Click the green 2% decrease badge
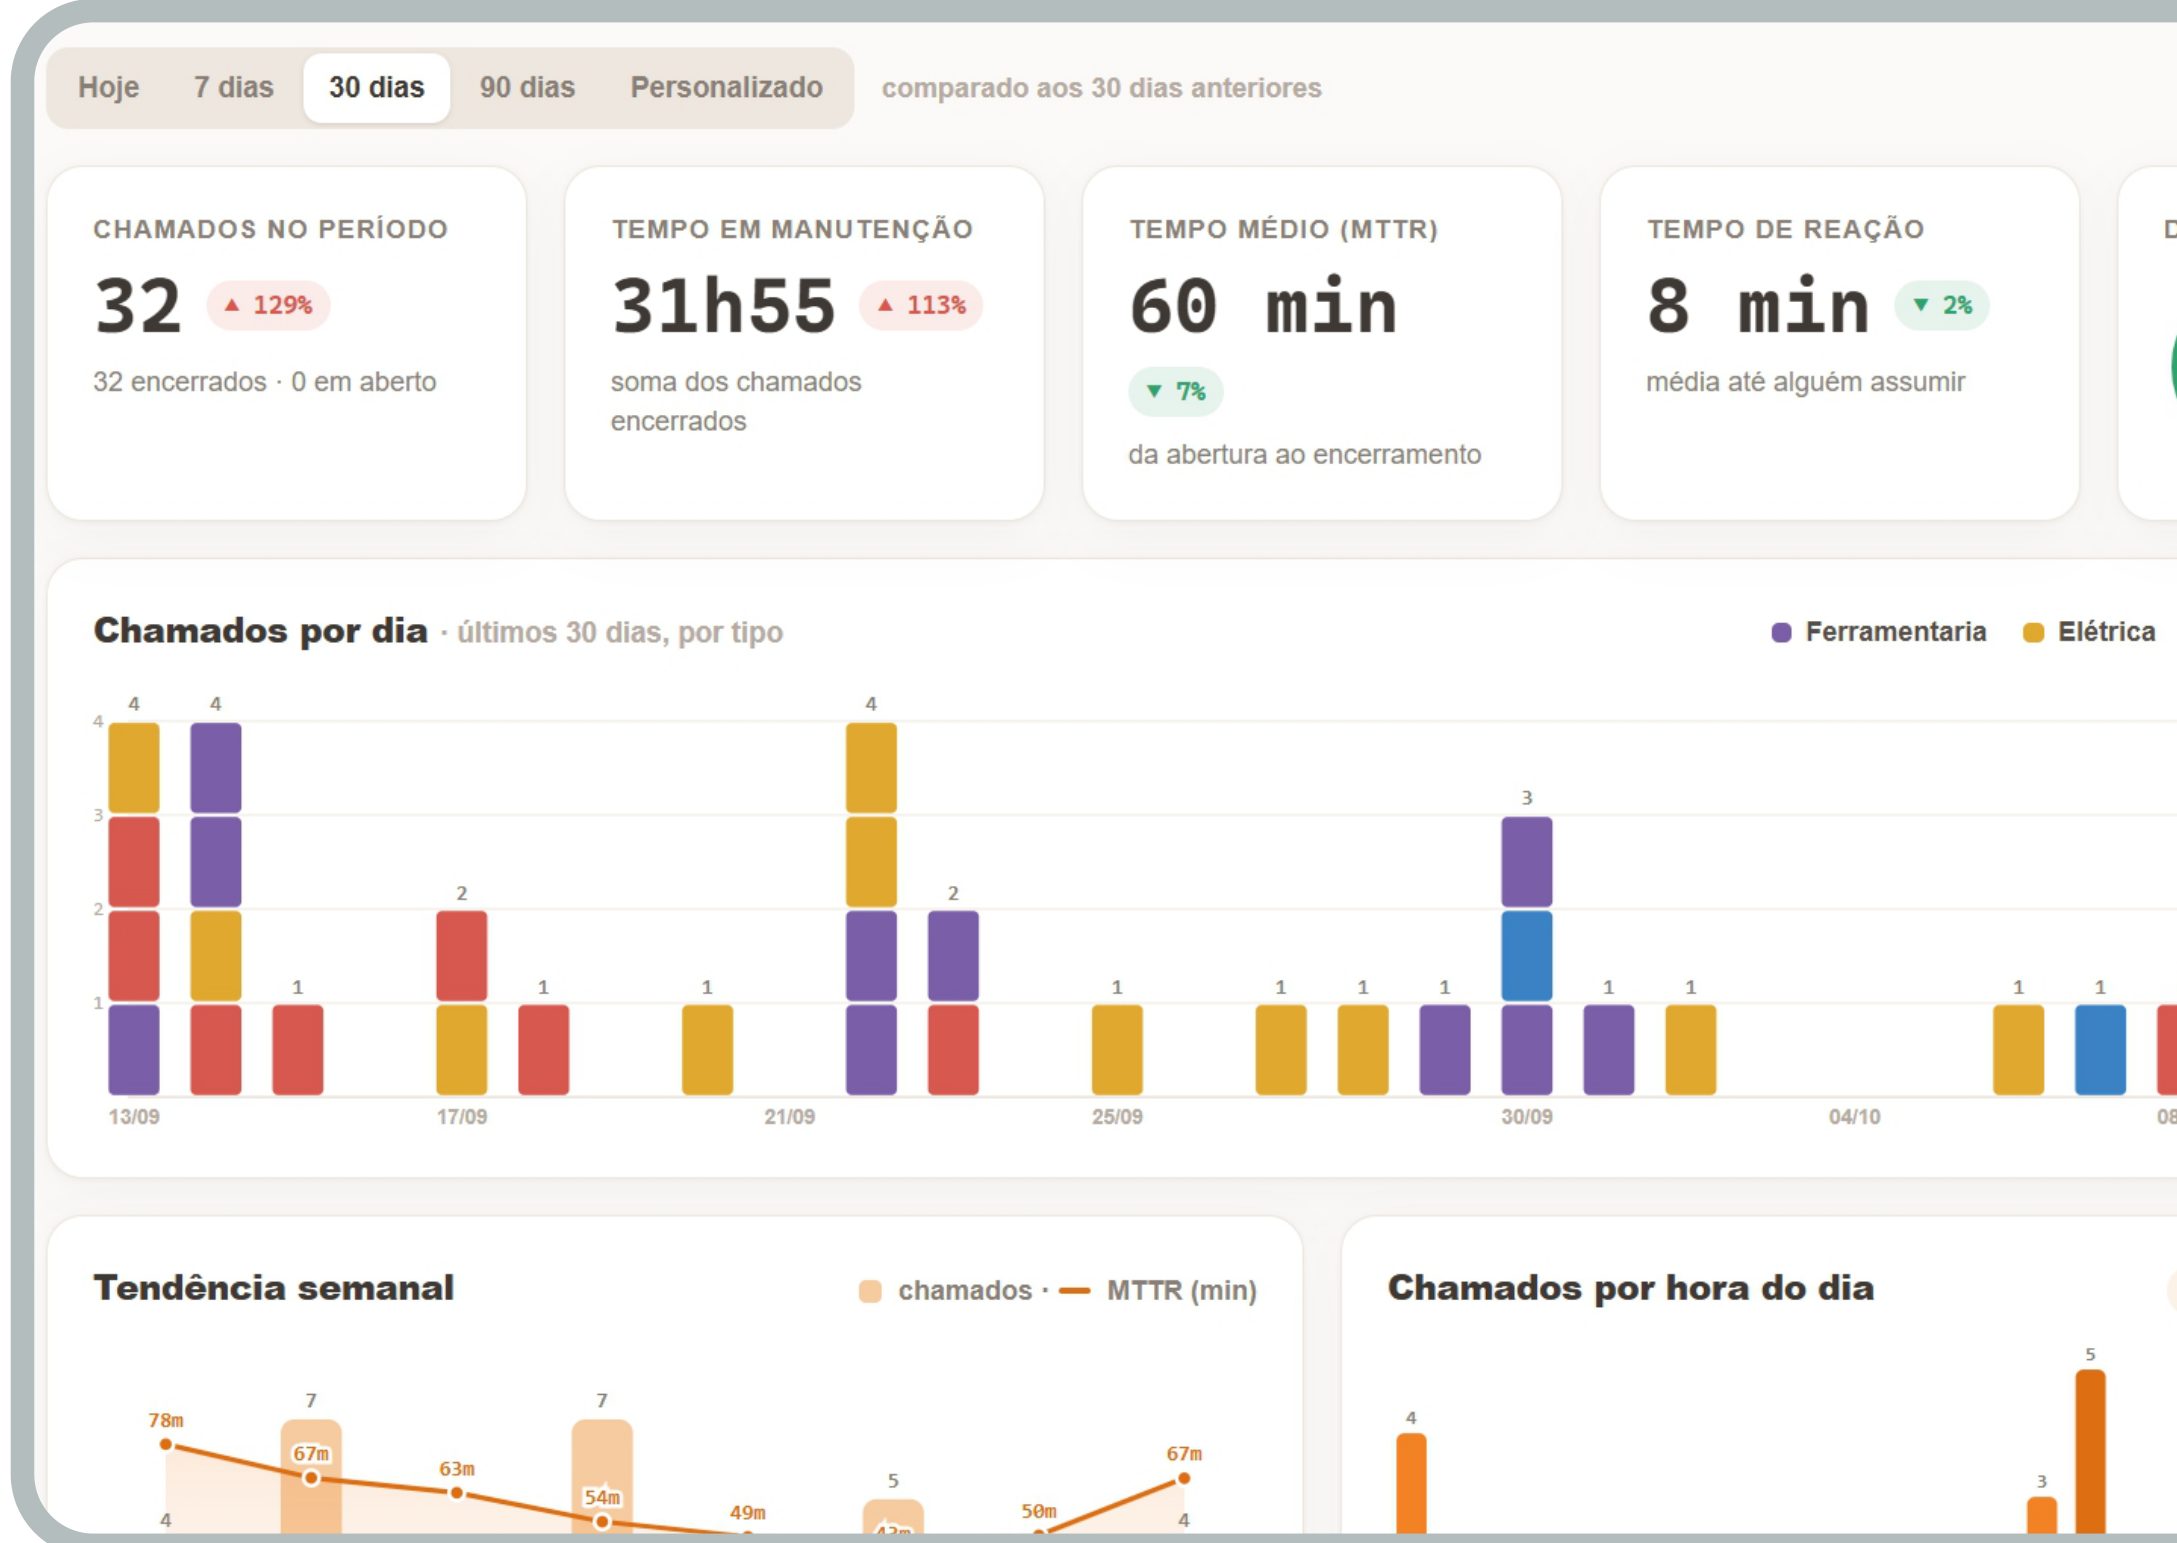The image size is (2177, 1543). (1942, 305)
